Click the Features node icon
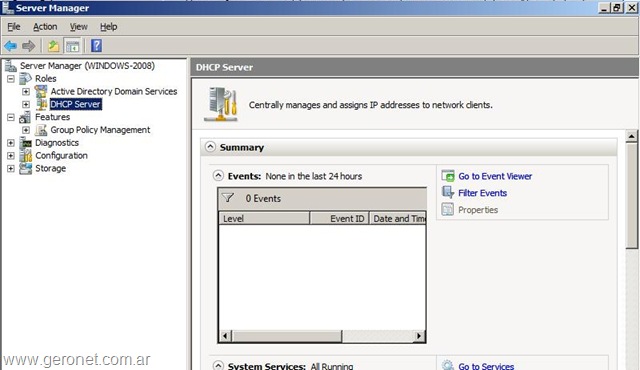640x370 pixels. (25, 117)
